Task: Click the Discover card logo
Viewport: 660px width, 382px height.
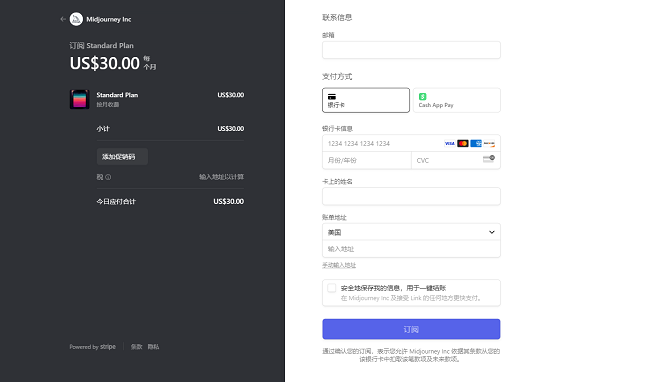Action: (x=489, y=143)
